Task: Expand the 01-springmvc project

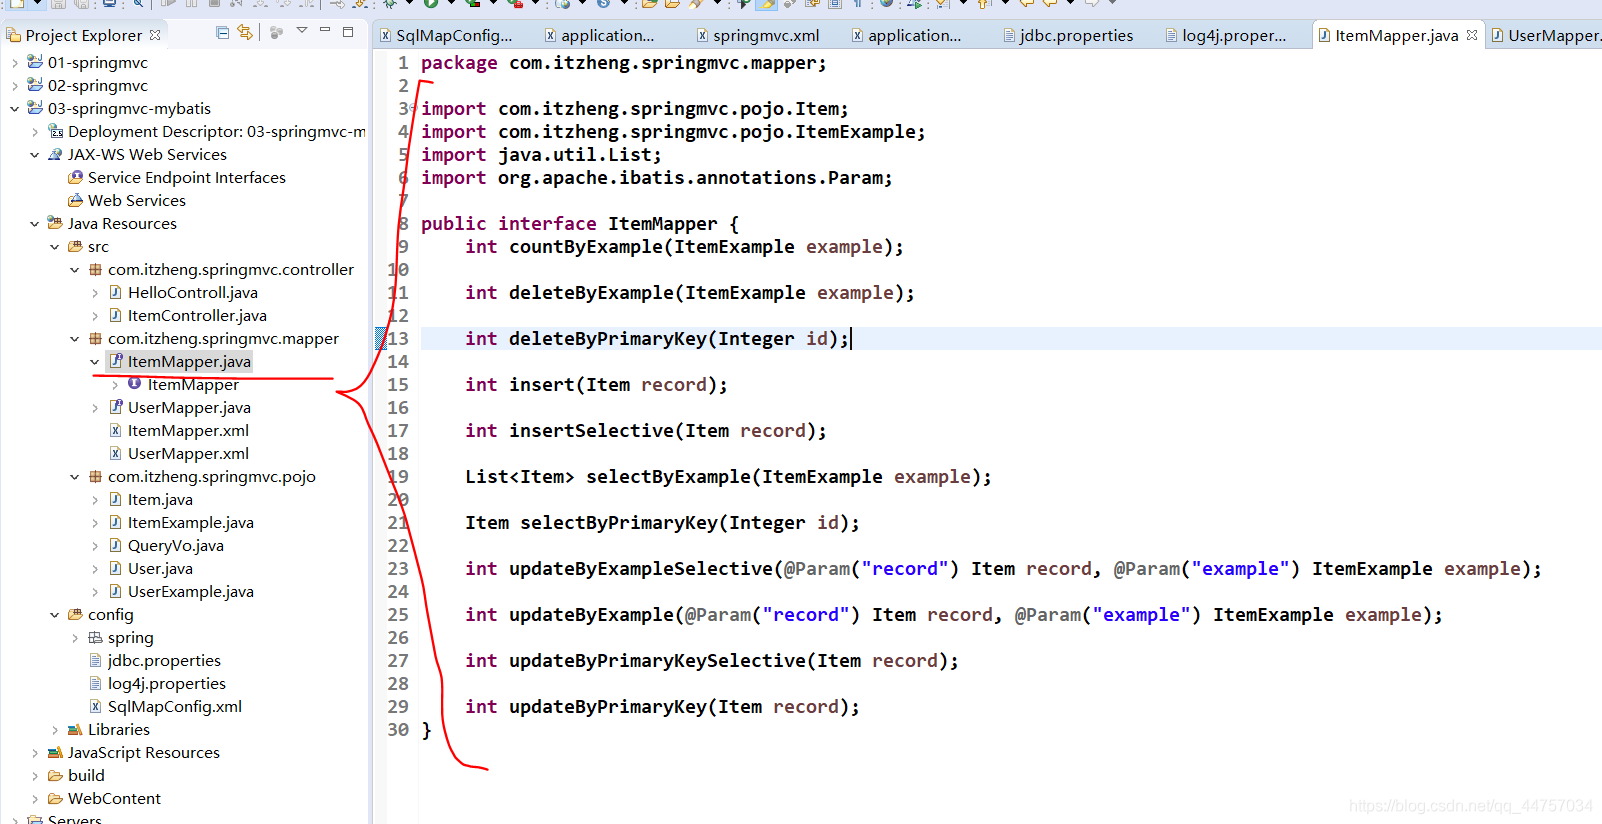Action: [x=14, y=62]
